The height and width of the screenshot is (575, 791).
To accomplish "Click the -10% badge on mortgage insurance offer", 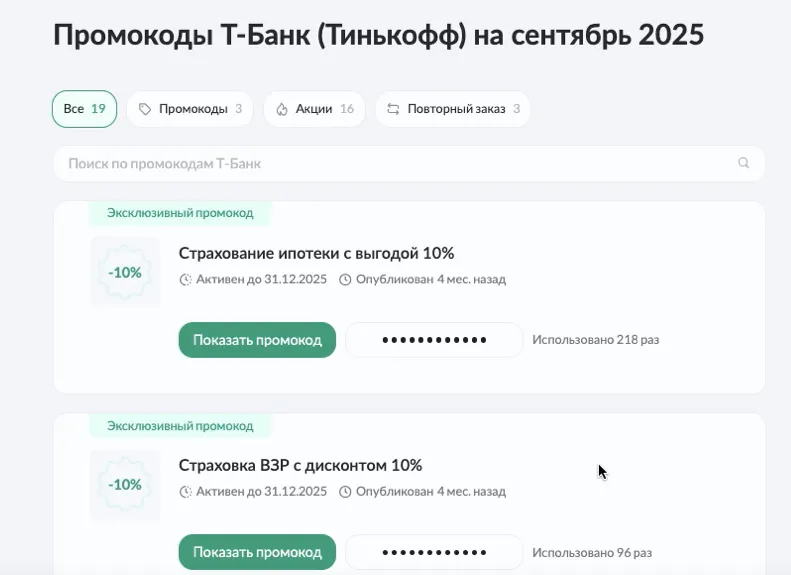I will tap(125, 272).
